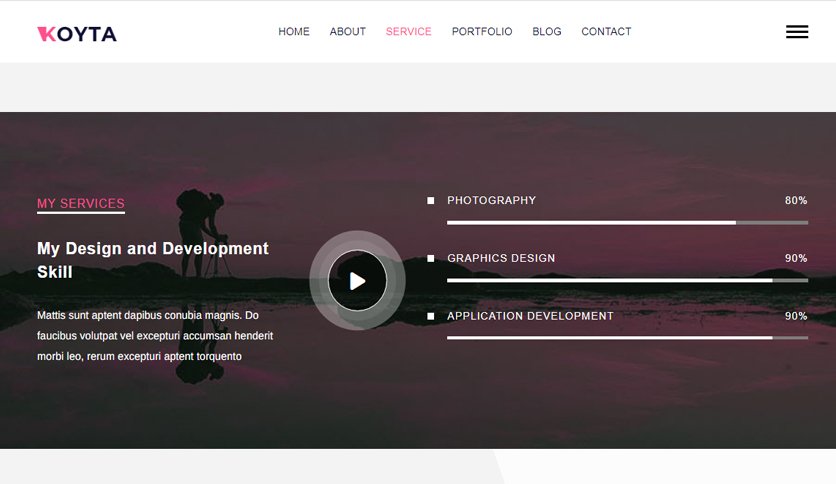Navigate to the Blog menu item
This screenshot has height=484, width=836.
[546, 31]
